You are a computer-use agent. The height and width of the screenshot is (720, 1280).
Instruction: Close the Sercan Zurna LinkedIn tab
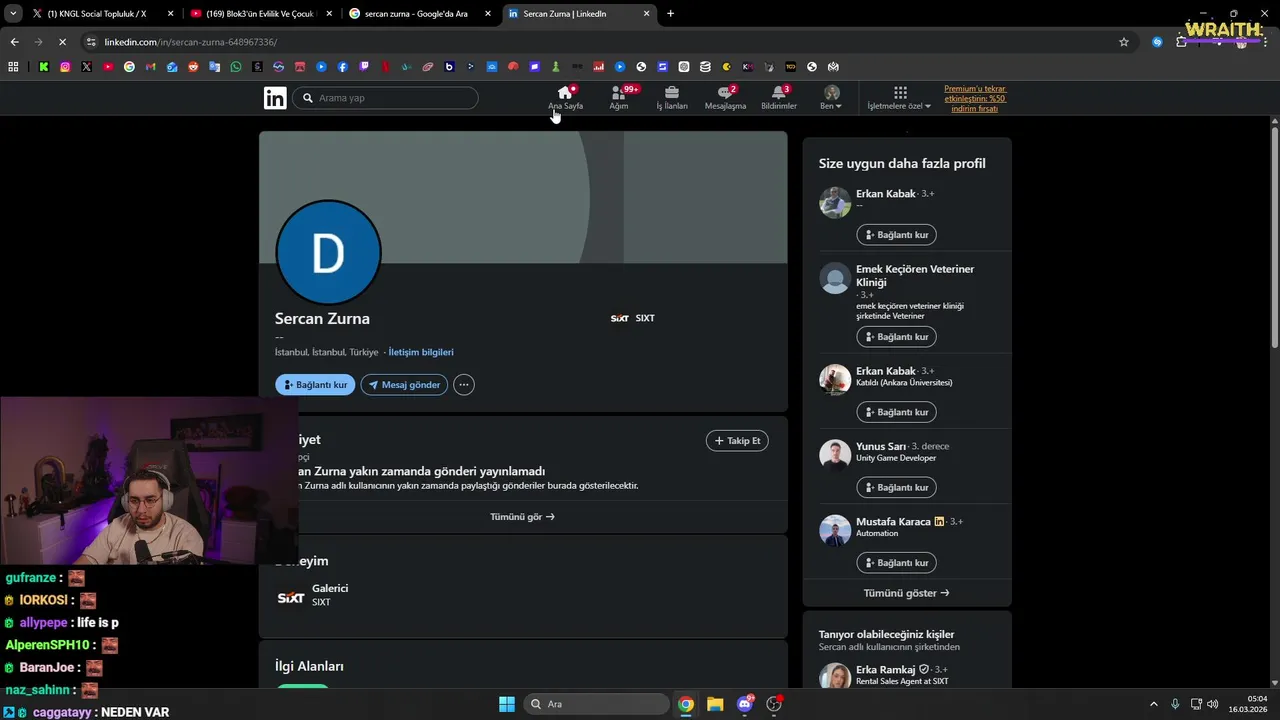[647, 14]
